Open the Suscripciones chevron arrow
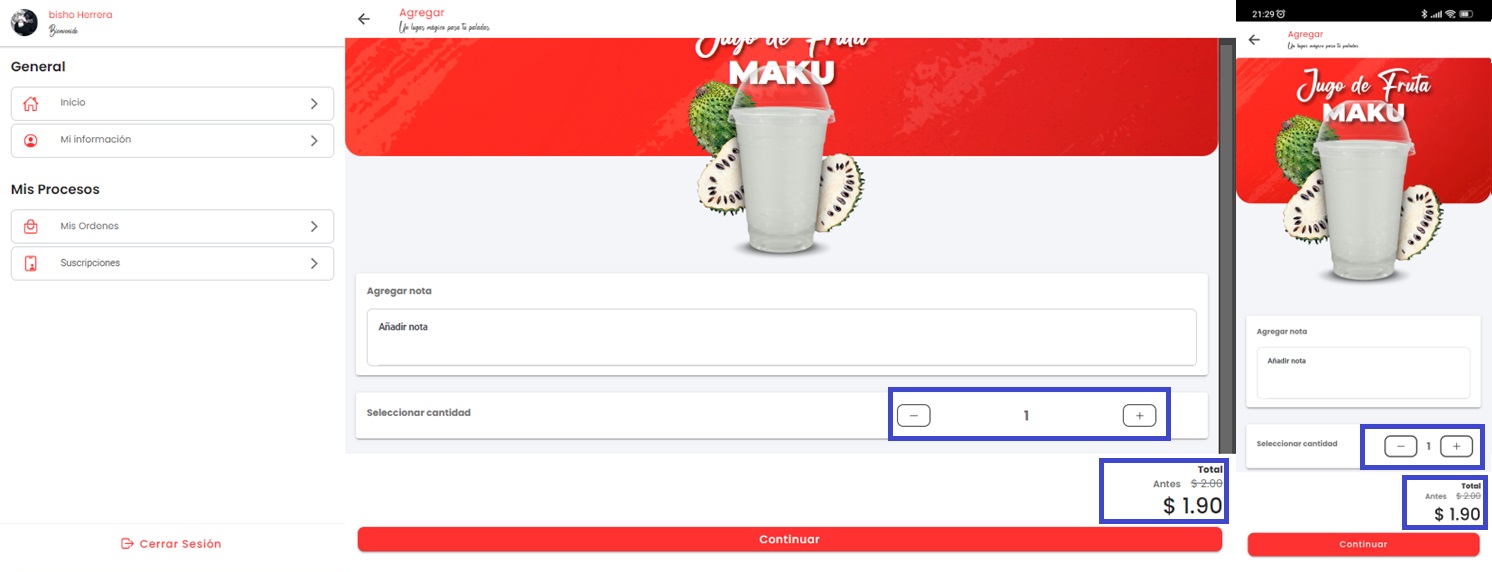Image resolution: width=1492 pixels, height=572 pixels. point(314,263)
